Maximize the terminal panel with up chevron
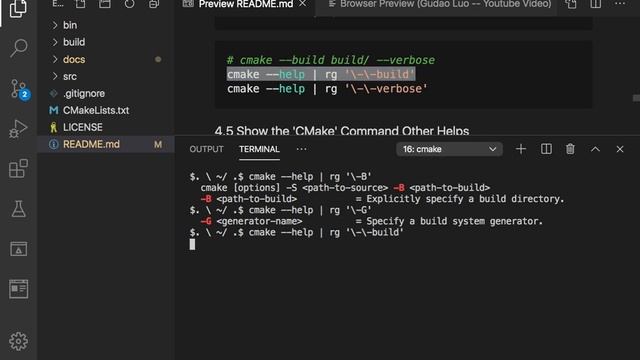640x360 pixels. click(x=596, y=149)
